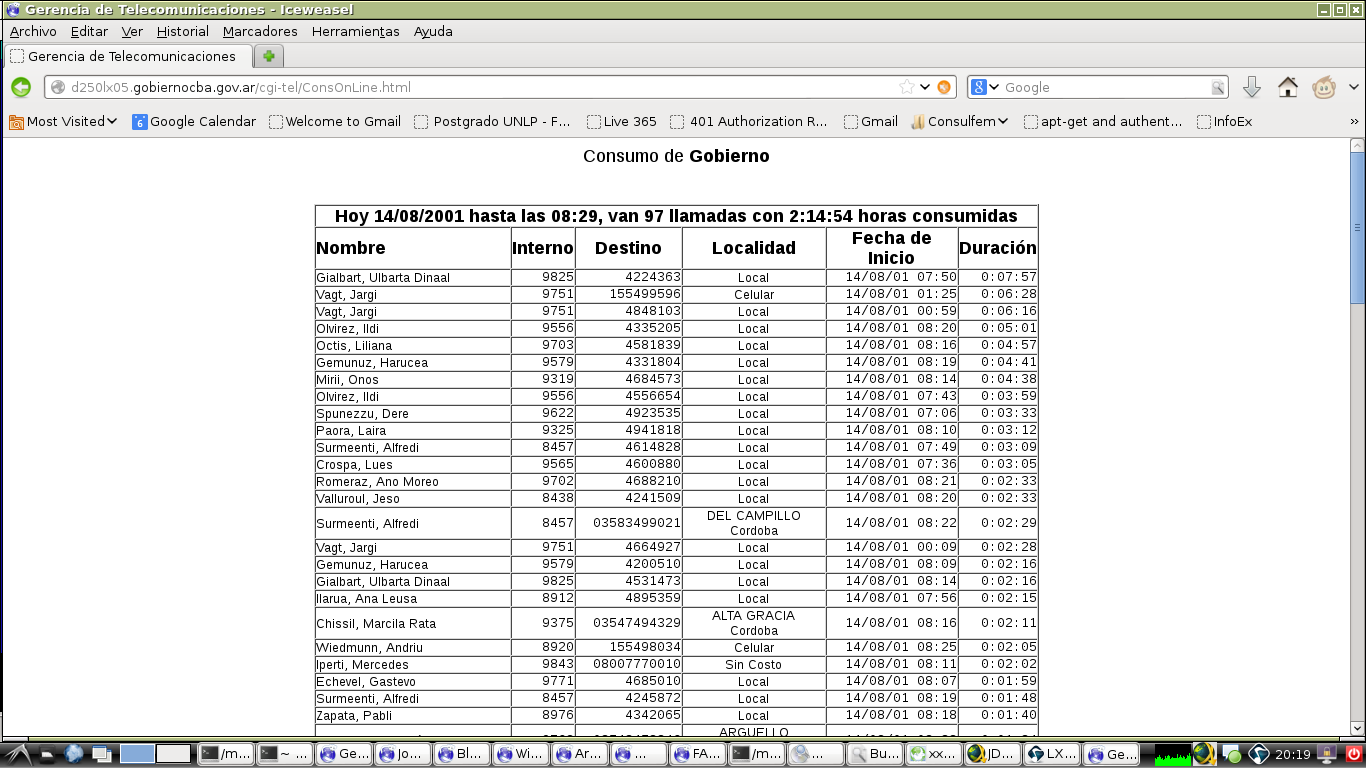Click the site identity icon in address bar

click(x=58, y=87)
